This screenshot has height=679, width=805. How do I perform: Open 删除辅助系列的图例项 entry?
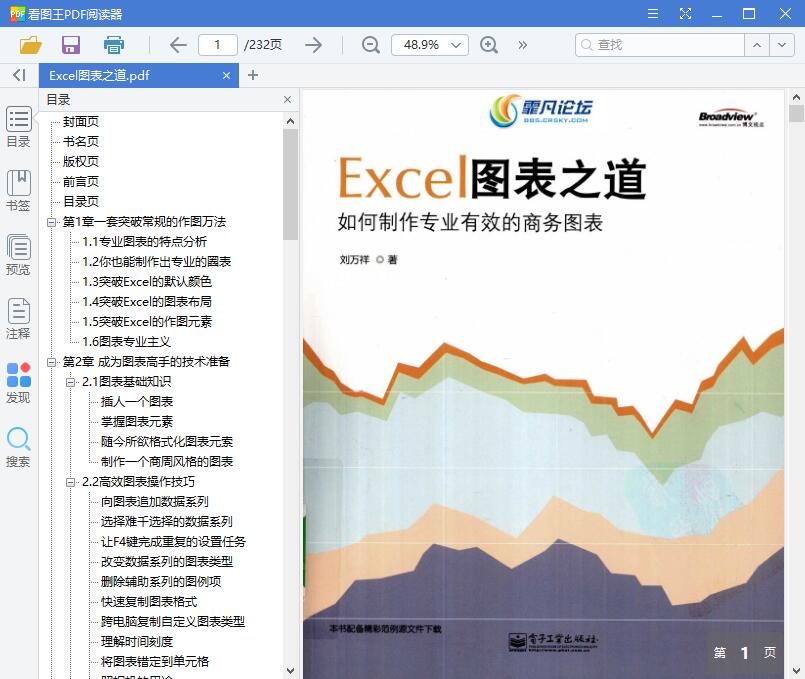click(161, 582)
